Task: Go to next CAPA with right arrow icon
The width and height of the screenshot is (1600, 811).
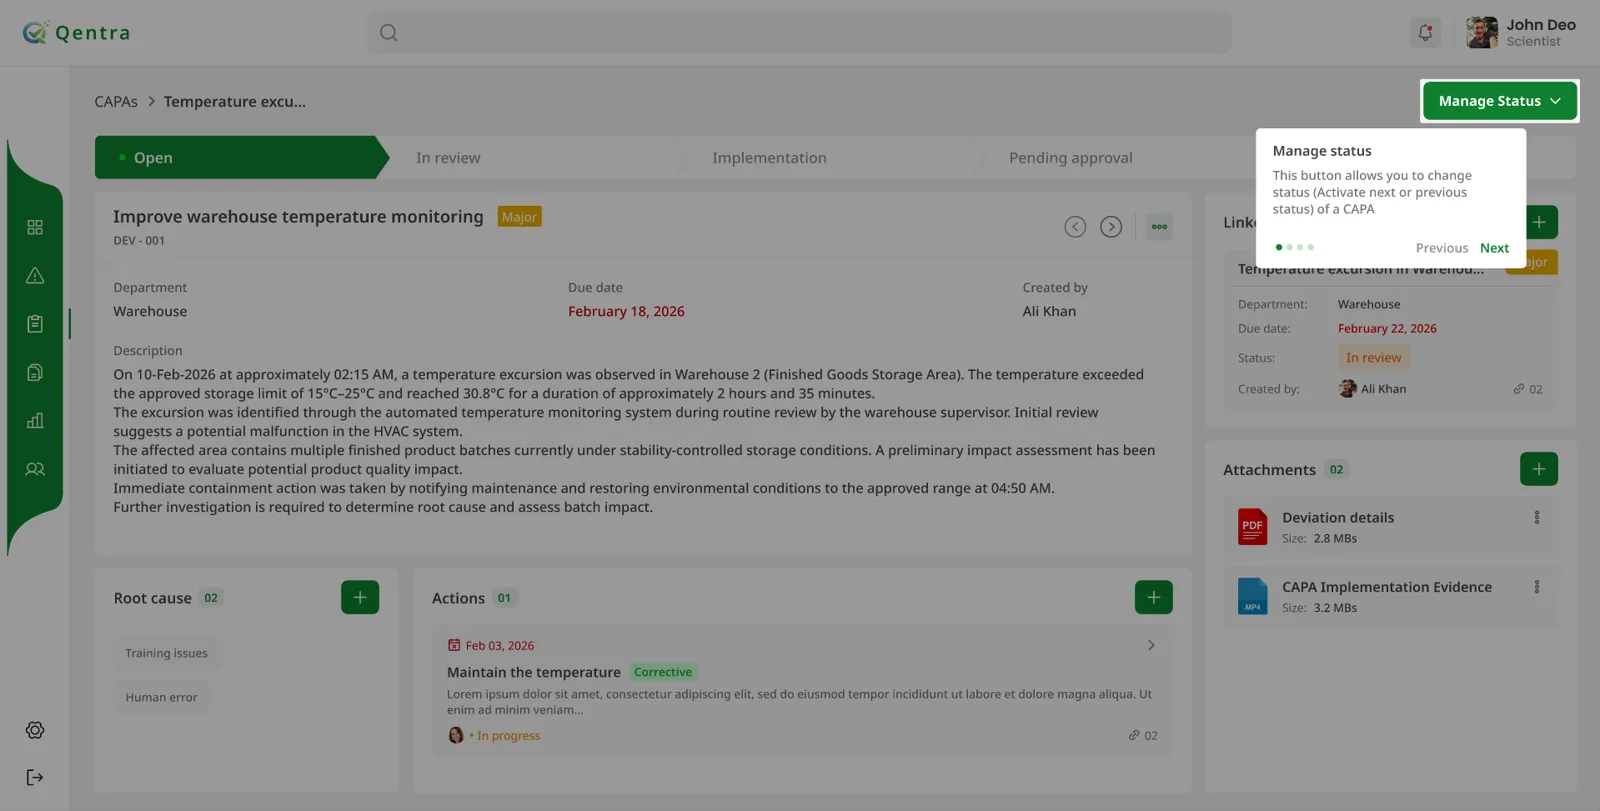Action: [1111, 227]
